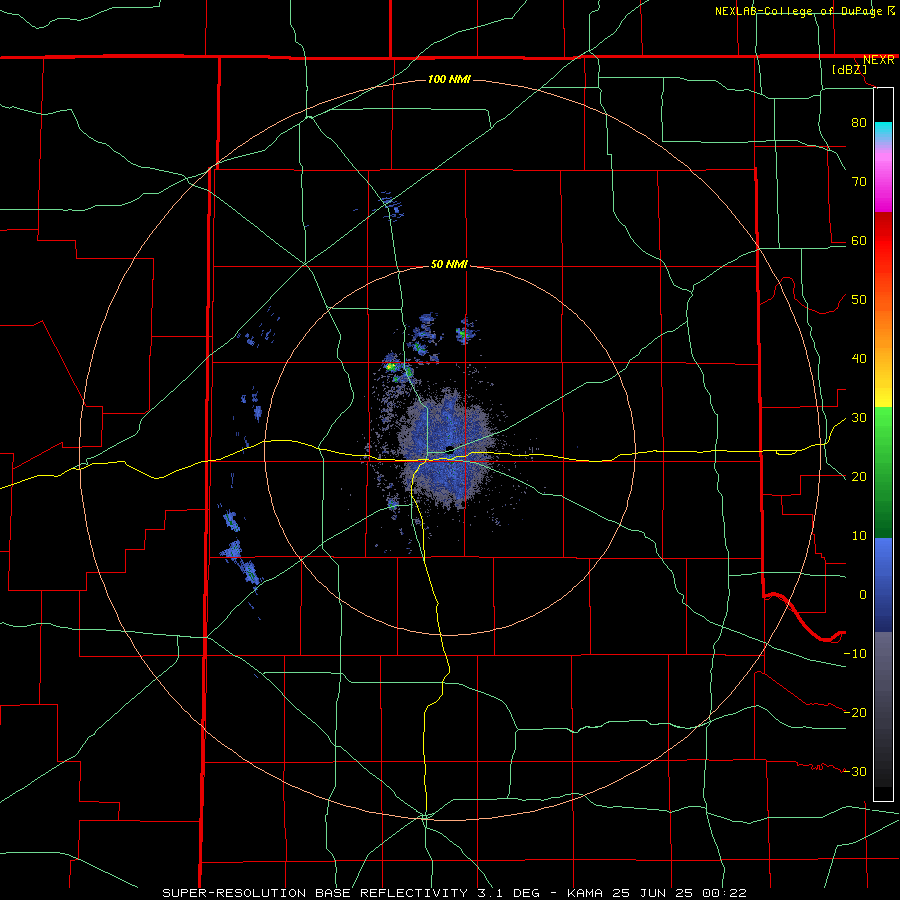Select the -10 dBZ scale value
Viewport: 900px width, 900px height.
point(855,653)
